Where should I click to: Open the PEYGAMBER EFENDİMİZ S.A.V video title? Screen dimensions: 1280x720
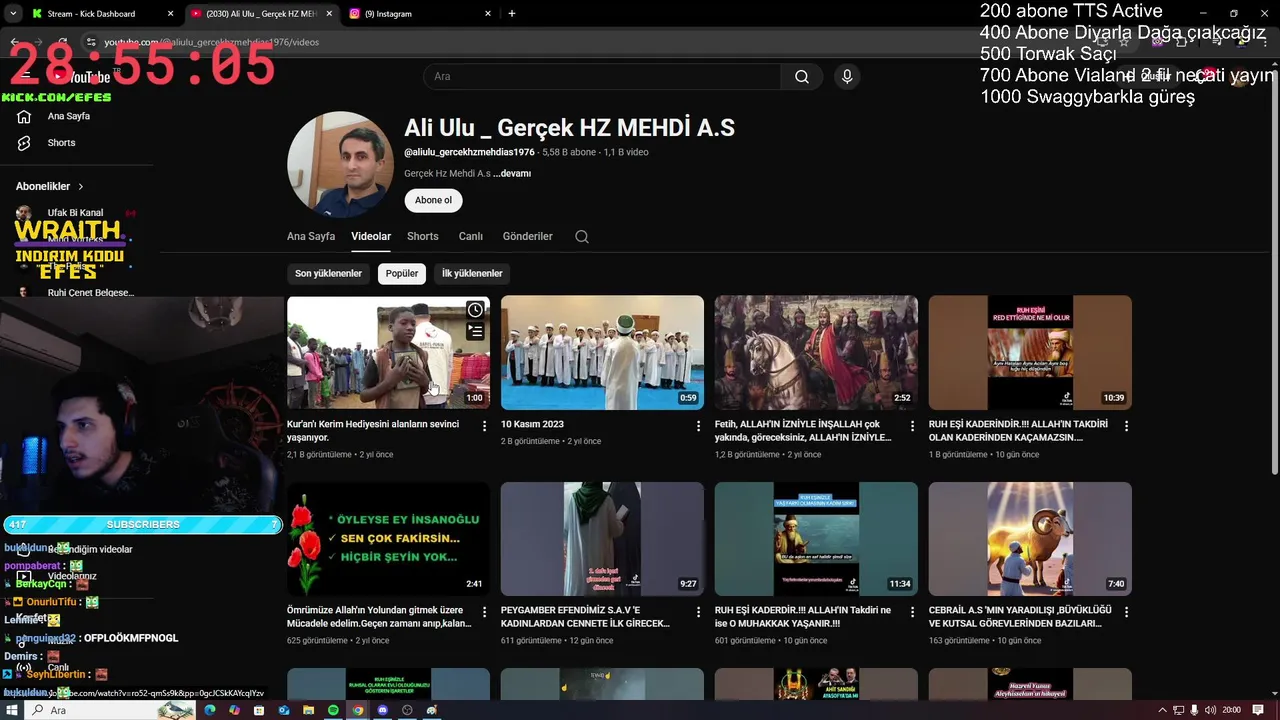586,617
